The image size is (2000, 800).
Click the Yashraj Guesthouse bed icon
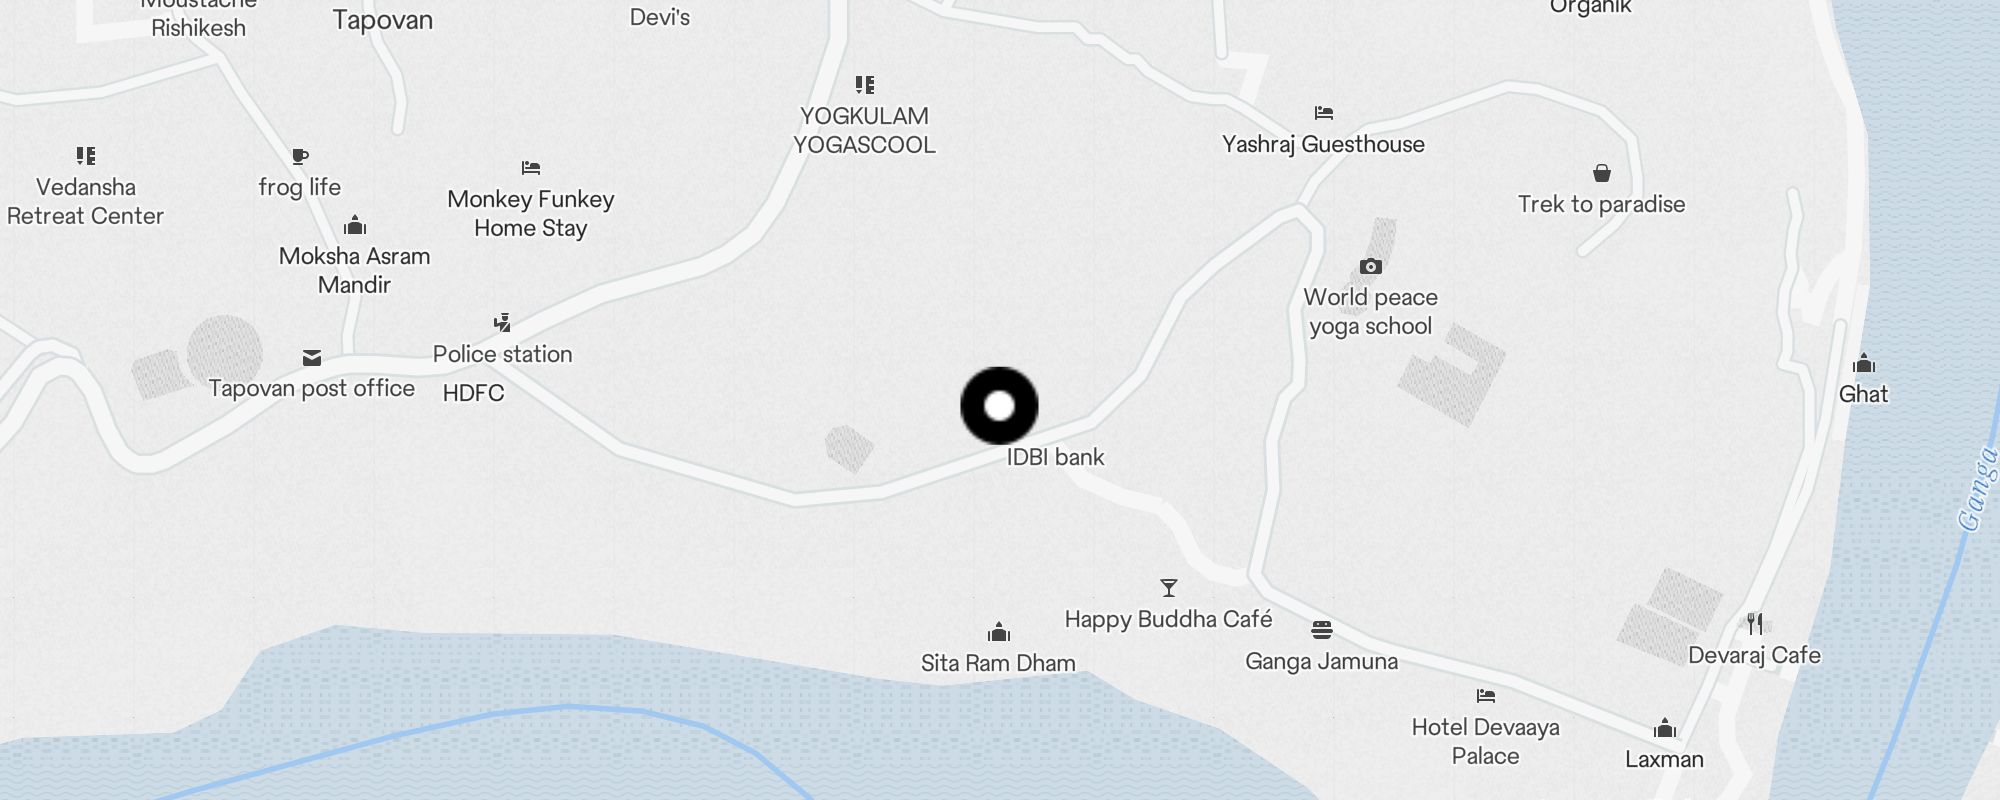(1324, 113)
